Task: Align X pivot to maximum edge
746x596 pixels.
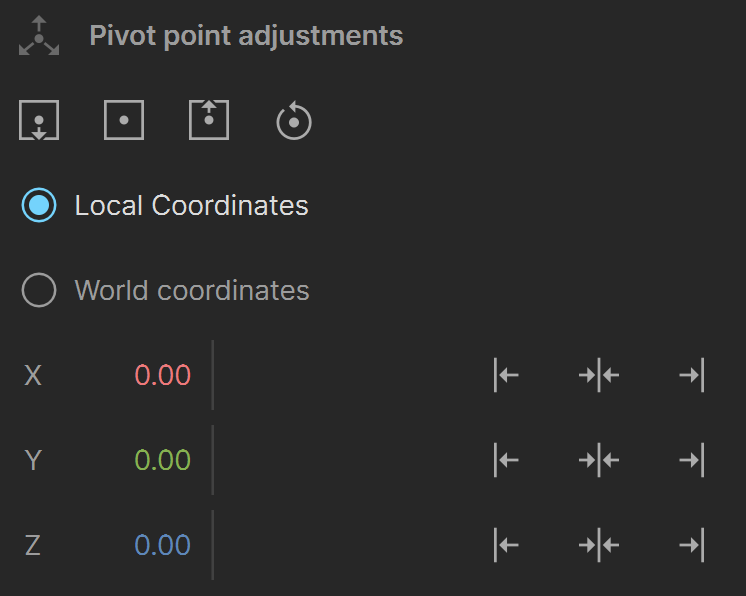Action: [x=692, y=375]
